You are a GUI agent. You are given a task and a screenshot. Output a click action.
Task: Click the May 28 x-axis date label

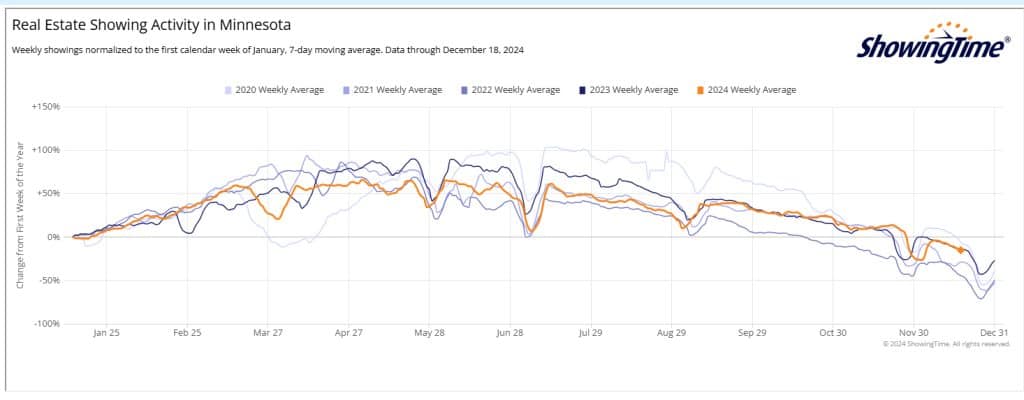[x=428, y=333]
